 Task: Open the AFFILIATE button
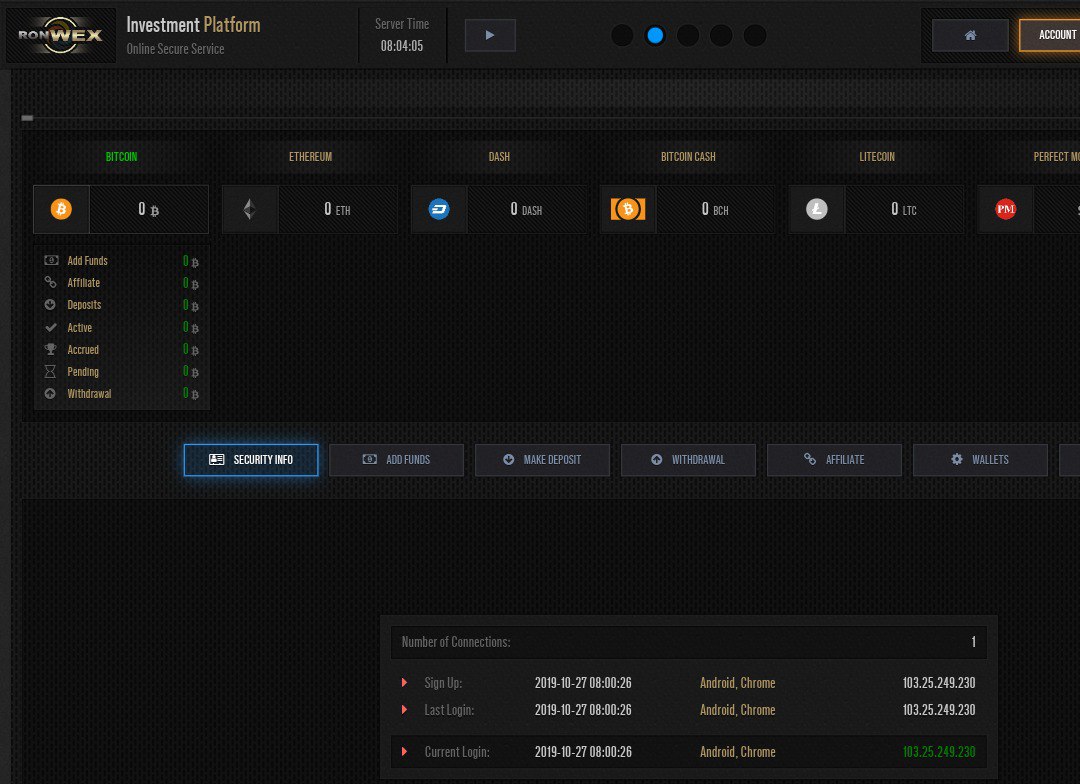pyautogui.click(x=834, y=460)
